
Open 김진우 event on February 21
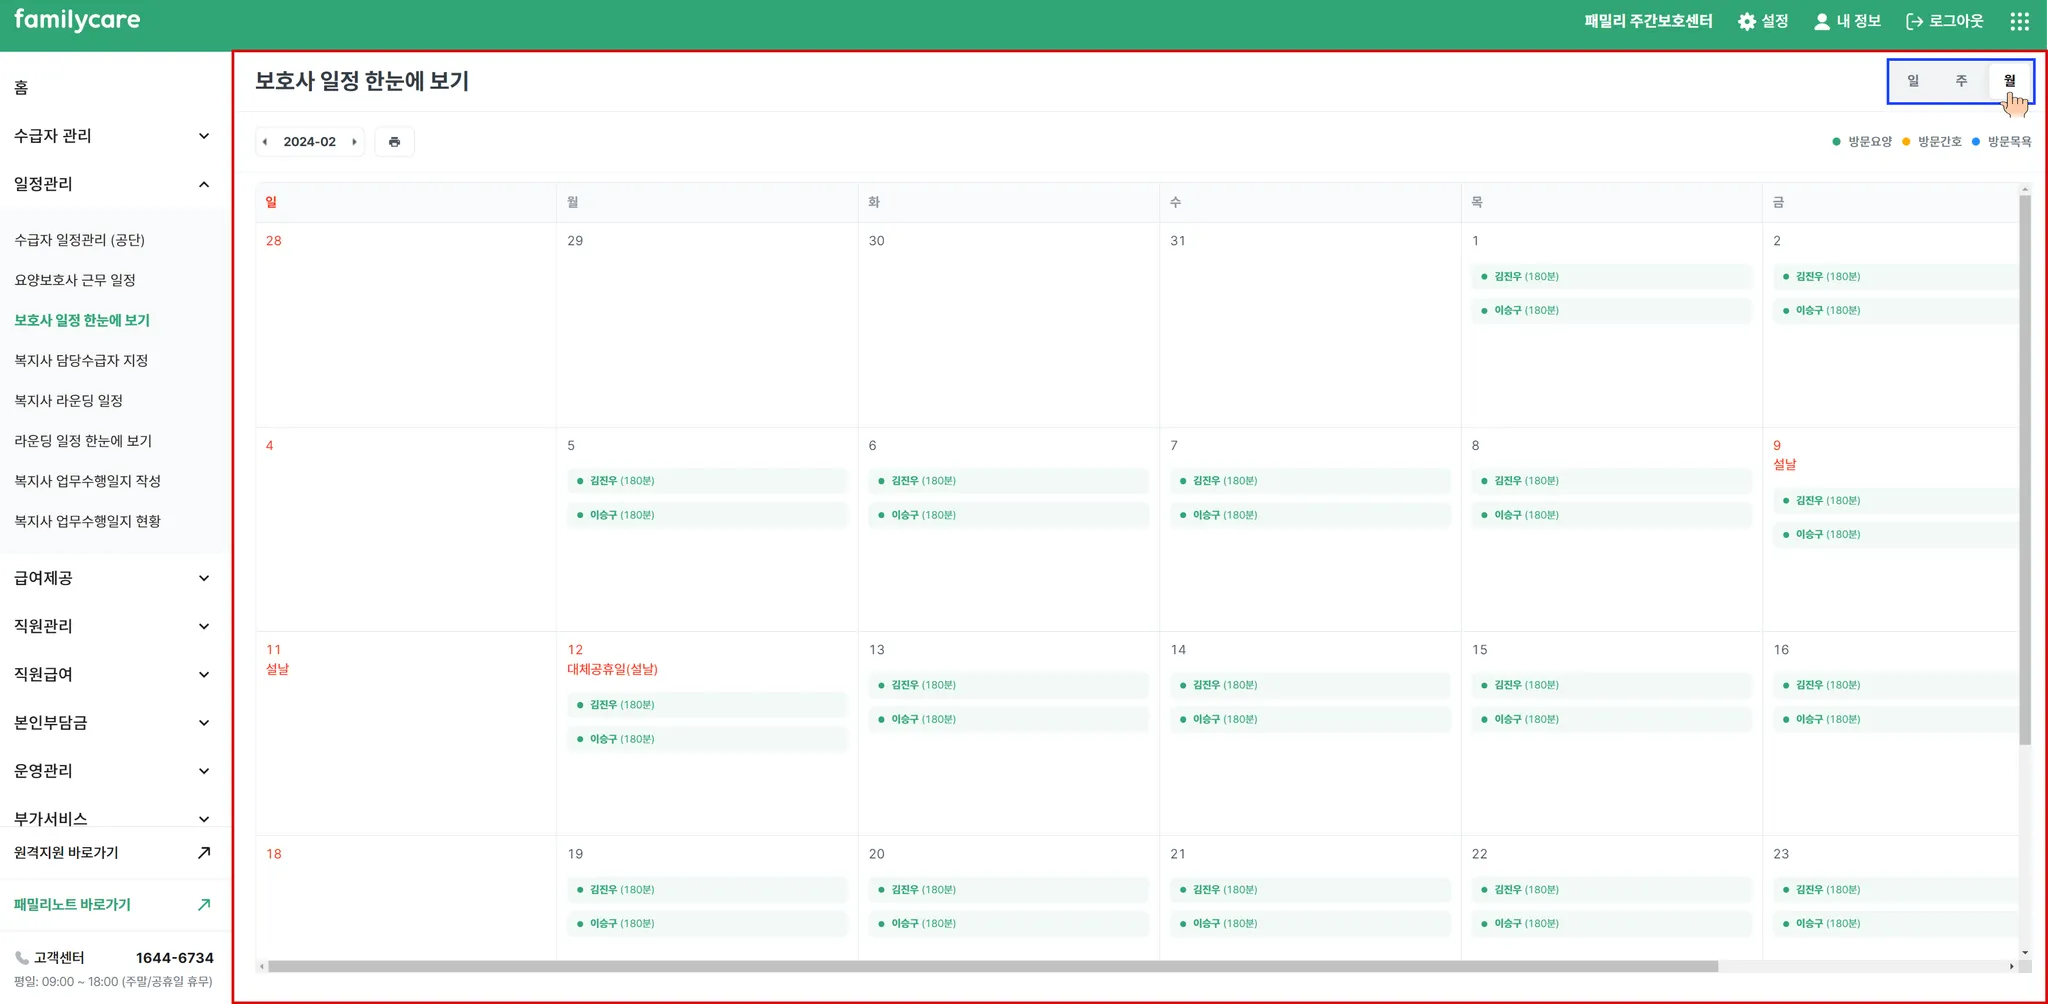tap(1310, 890)
